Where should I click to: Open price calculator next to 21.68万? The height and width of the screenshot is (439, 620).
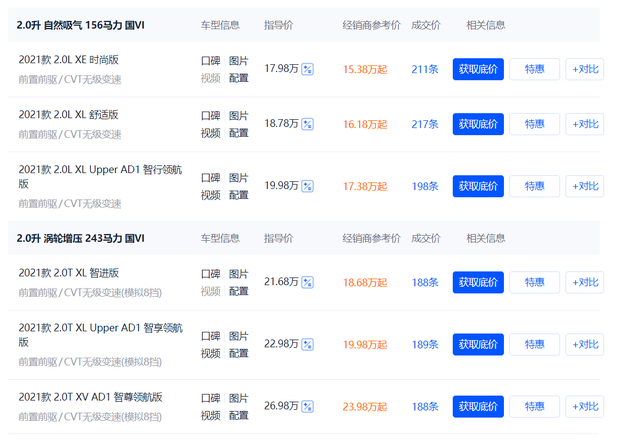(308, 282)
